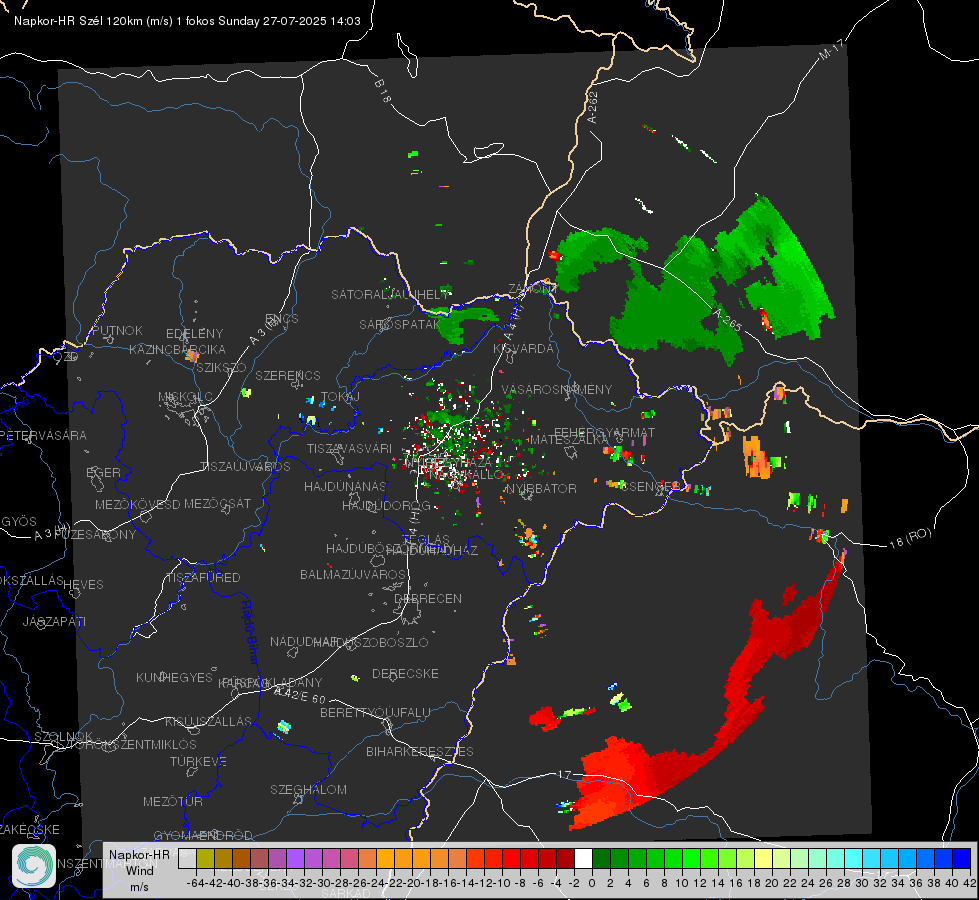This screenshot has width=979, height=900.
Task: Select the A-265 road label
Action: click(x=727, y=320)
